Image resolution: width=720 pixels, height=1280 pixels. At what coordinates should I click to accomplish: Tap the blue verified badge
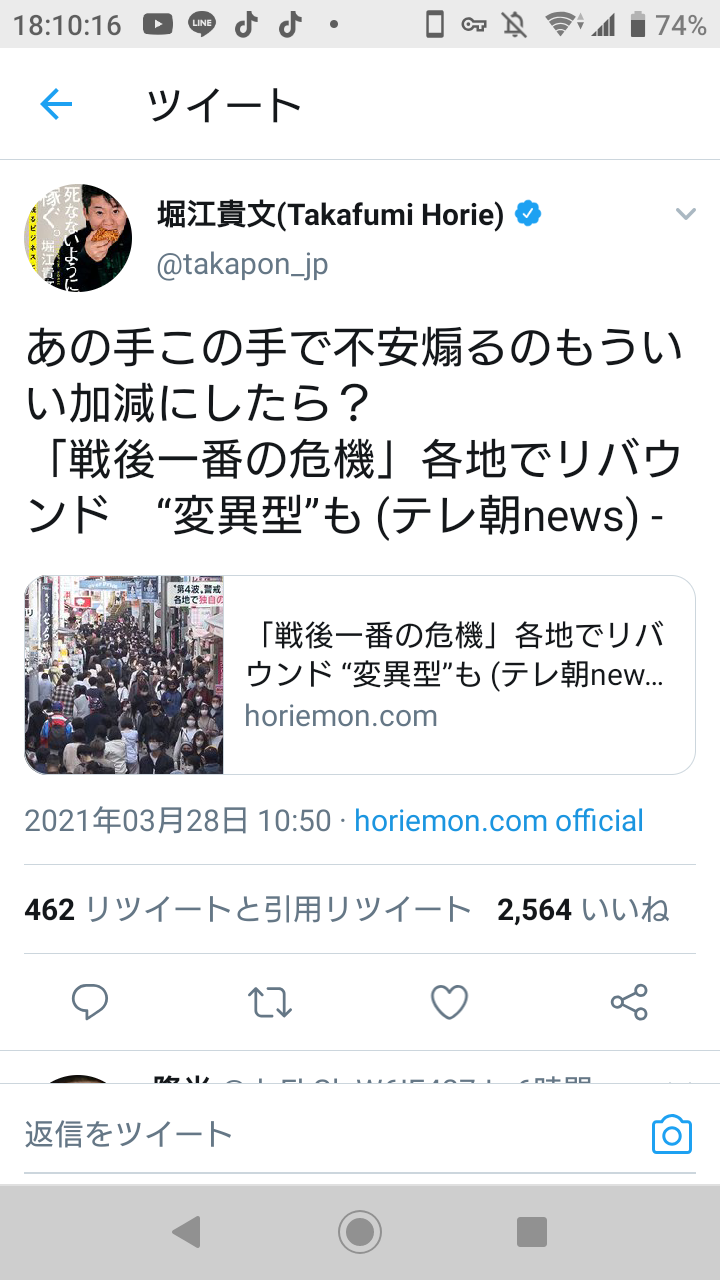point(527,214)
